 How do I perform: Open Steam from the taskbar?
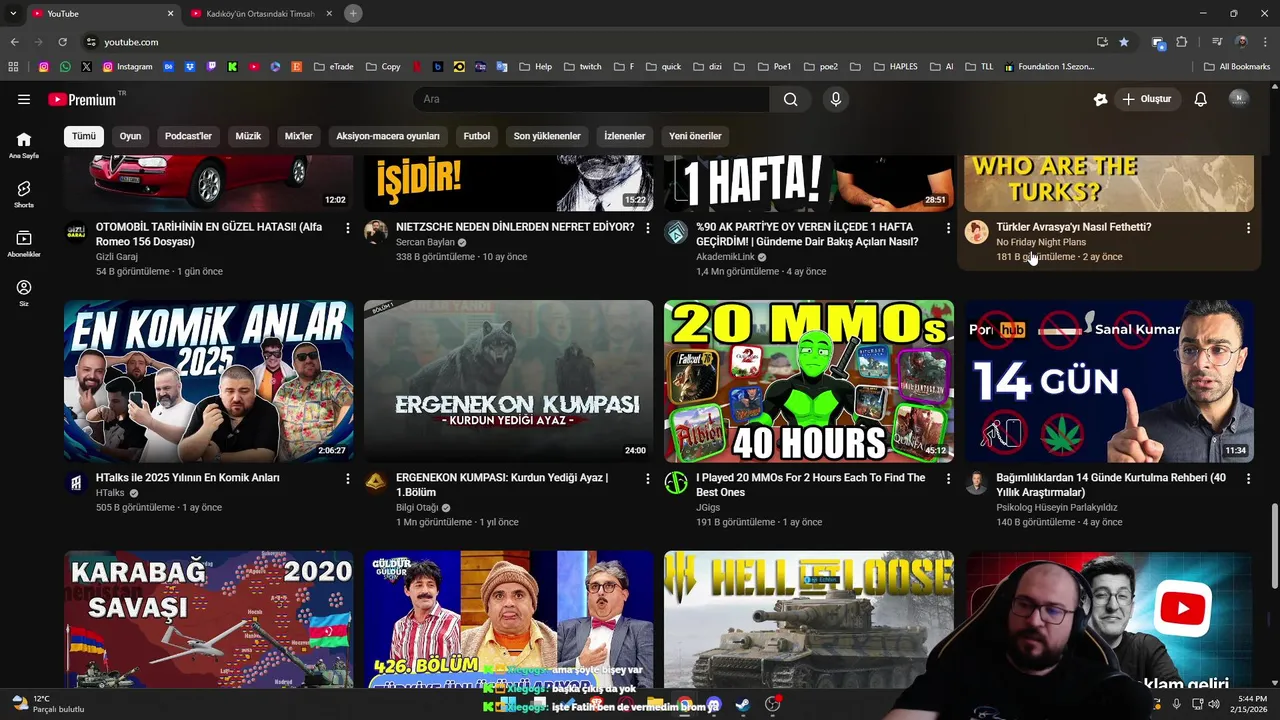pos(743,704)
